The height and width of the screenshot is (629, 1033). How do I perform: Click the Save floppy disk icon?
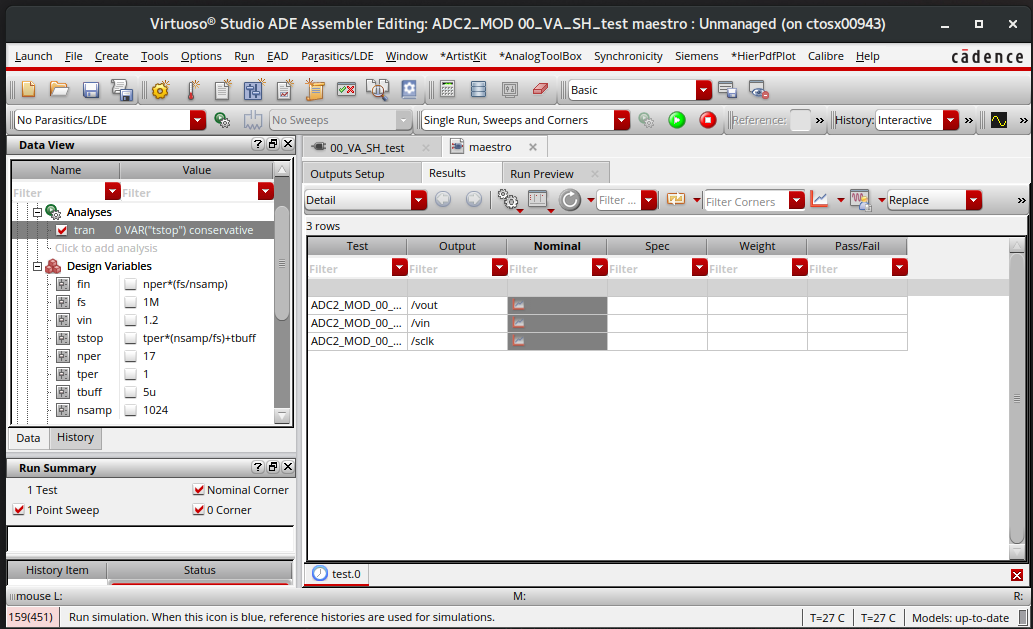pos(91,90)
